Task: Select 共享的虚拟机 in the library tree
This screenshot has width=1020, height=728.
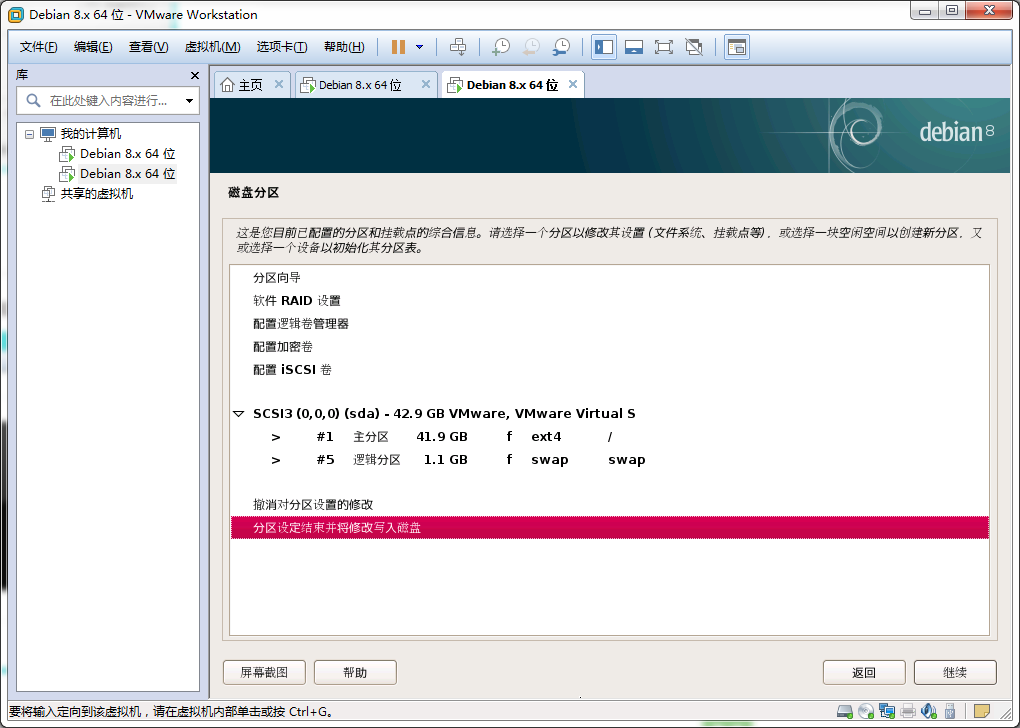Action: (x=96, y=194)
